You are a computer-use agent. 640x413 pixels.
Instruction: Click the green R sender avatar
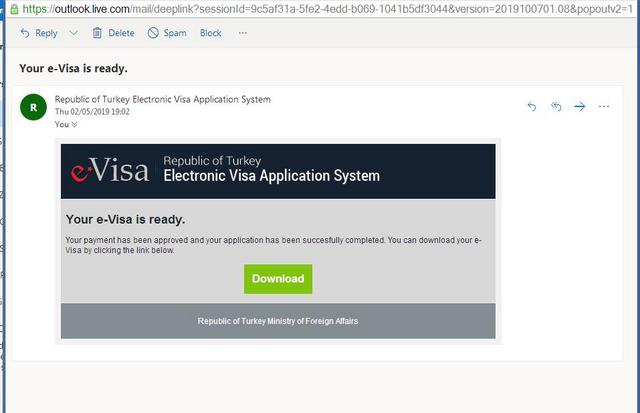coord(33,107)
